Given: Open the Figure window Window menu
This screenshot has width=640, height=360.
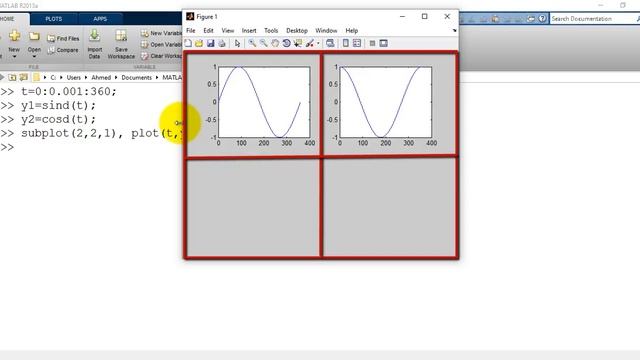Looking at the screenshot, I should tap(326, 31).
